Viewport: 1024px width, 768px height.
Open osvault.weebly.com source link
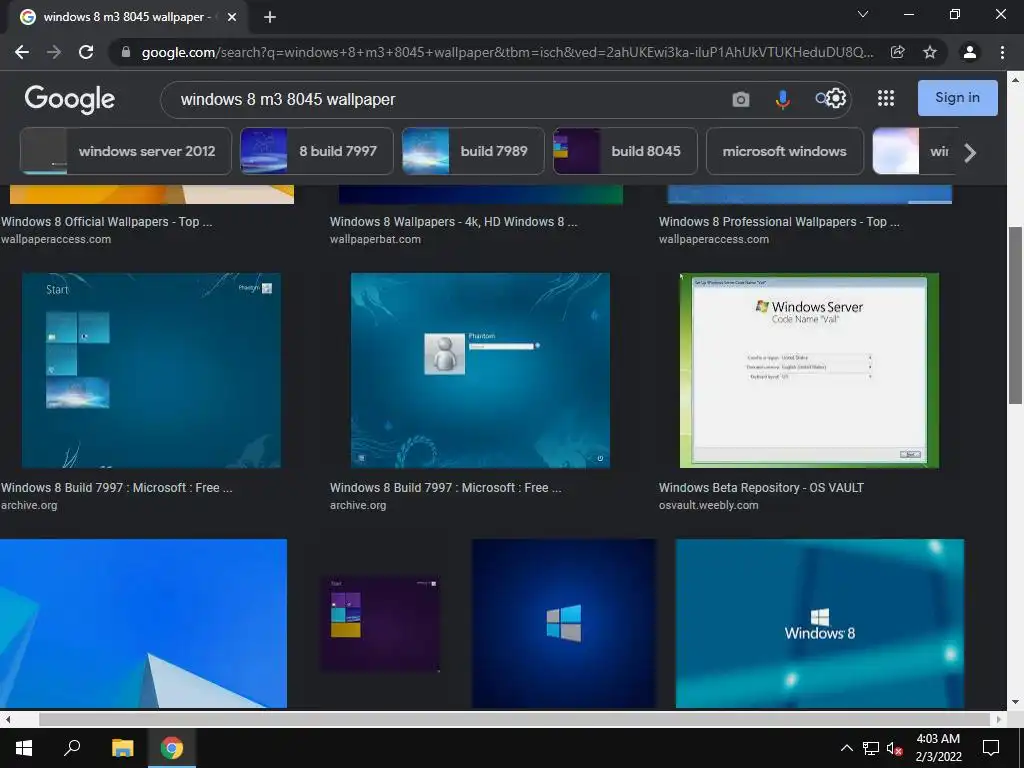pos(709,505)
